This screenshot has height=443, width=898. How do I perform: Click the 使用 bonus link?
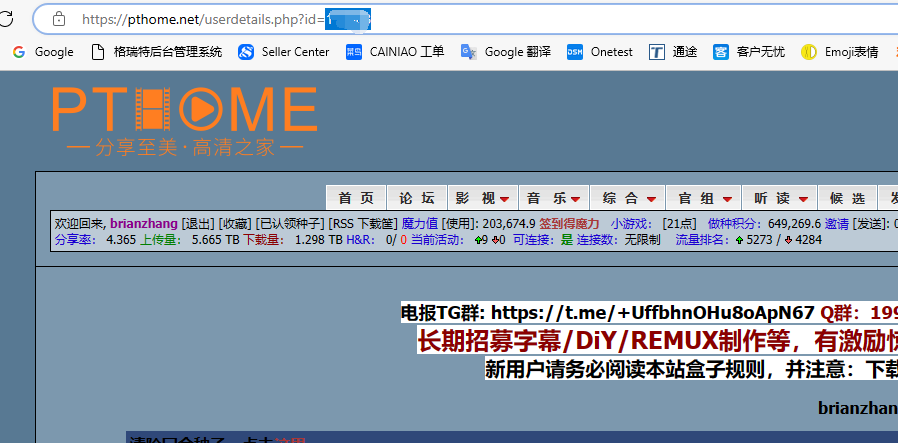click(x=459, y=224)
